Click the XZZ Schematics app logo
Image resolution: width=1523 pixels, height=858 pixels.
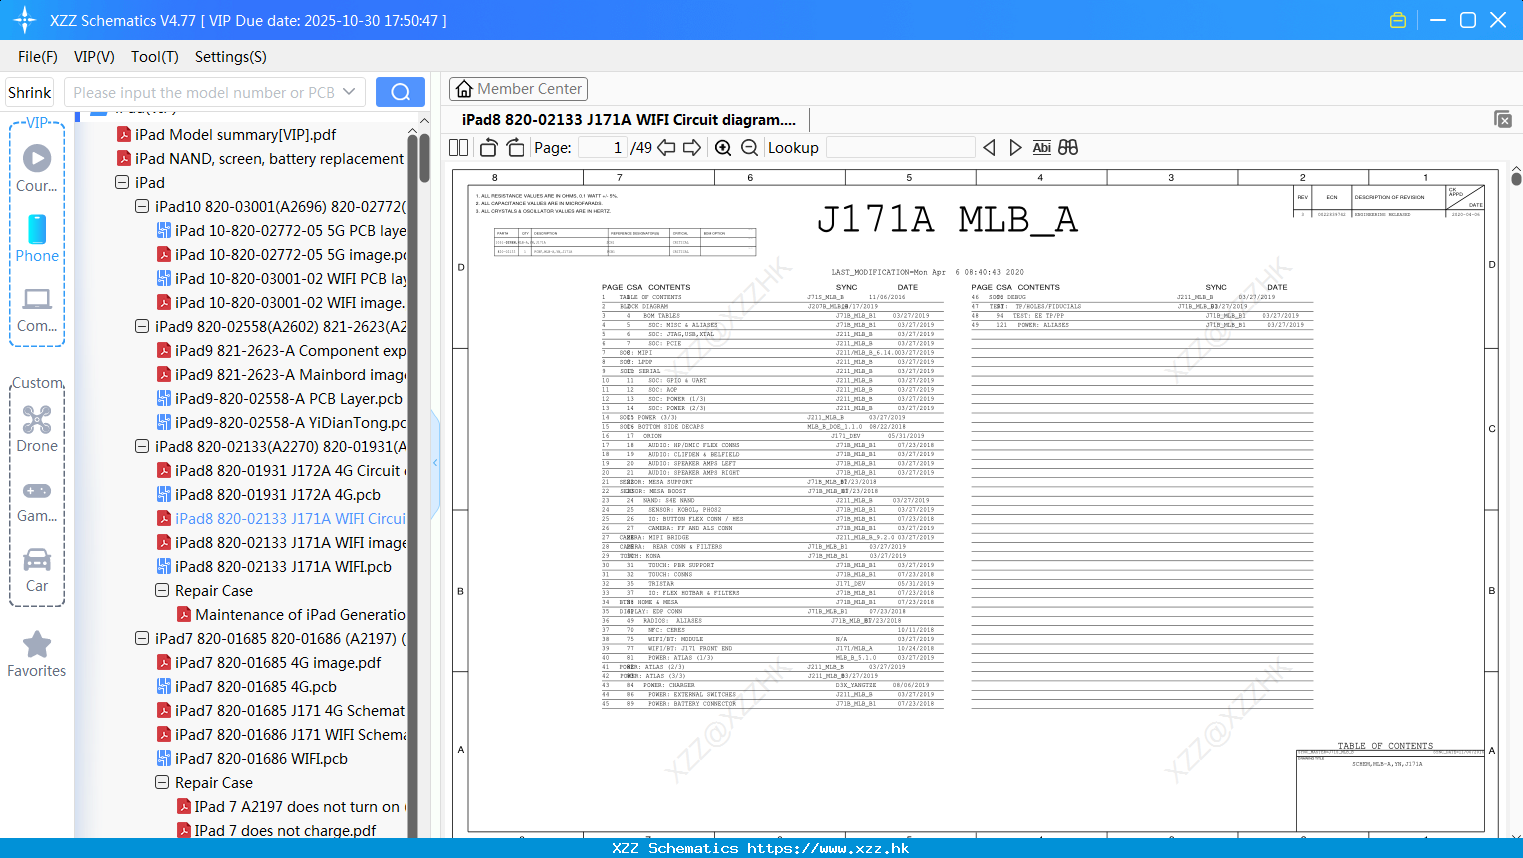(x=24, y=20)
